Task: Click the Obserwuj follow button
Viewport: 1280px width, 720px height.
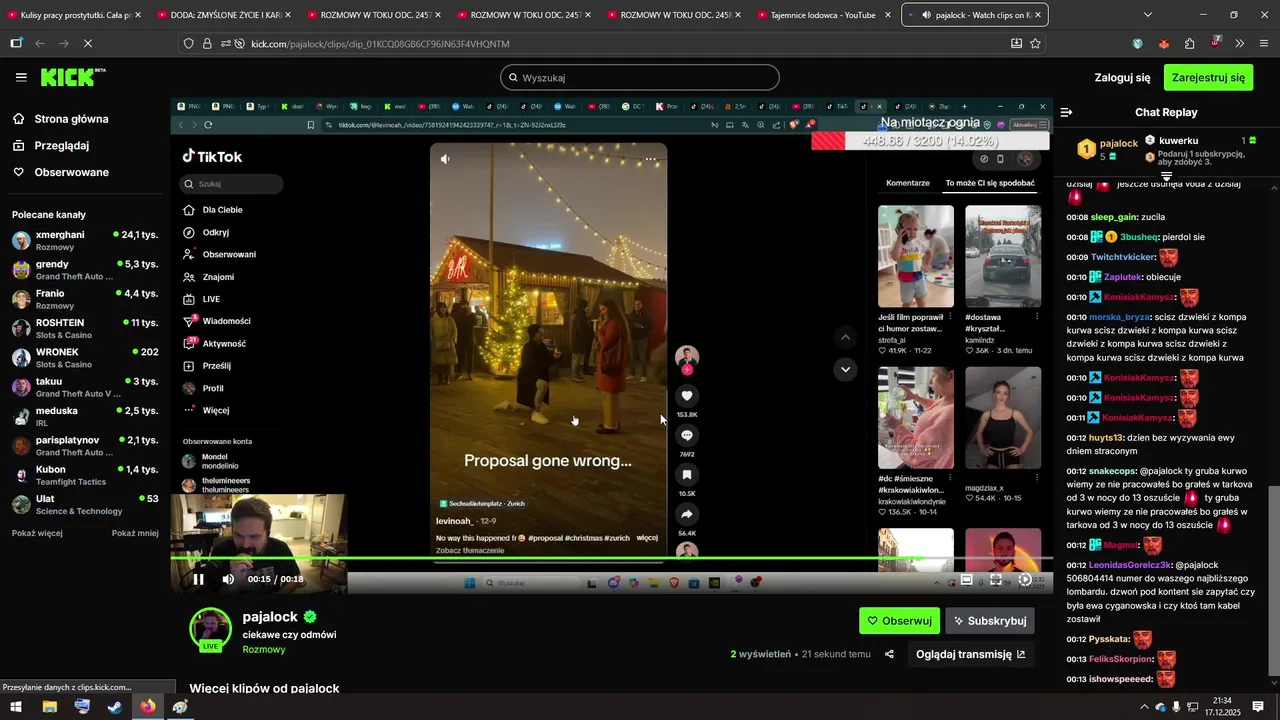Action: click(x=899, y=621)
